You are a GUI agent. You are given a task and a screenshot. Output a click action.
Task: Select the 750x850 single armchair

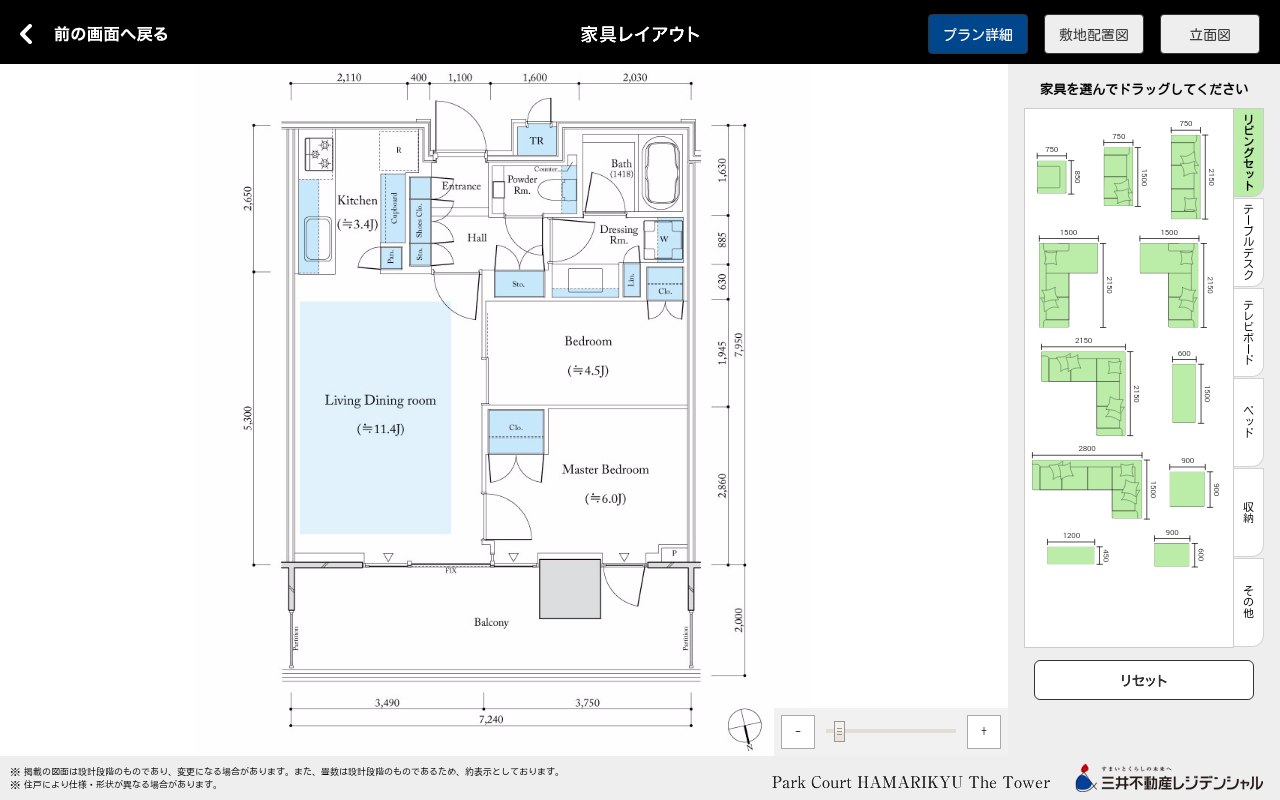pos(1051,178)
